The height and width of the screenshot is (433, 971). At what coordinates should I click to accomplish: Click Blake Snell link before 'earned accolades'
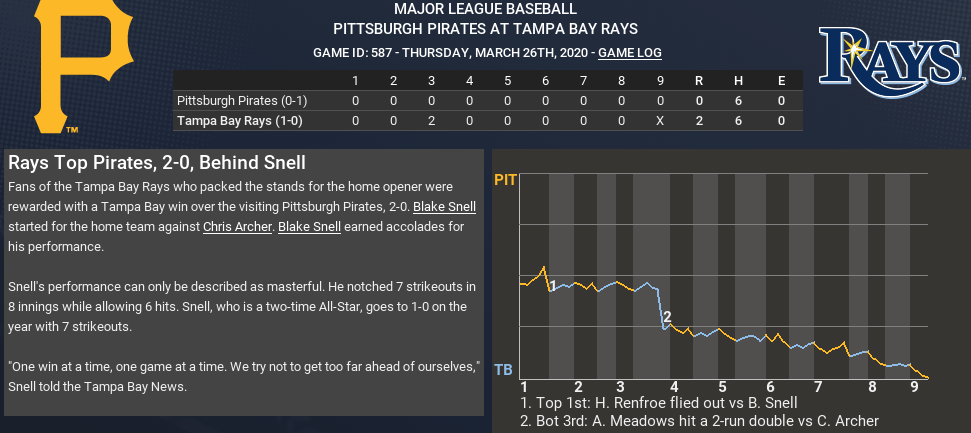tap(309, 227)
